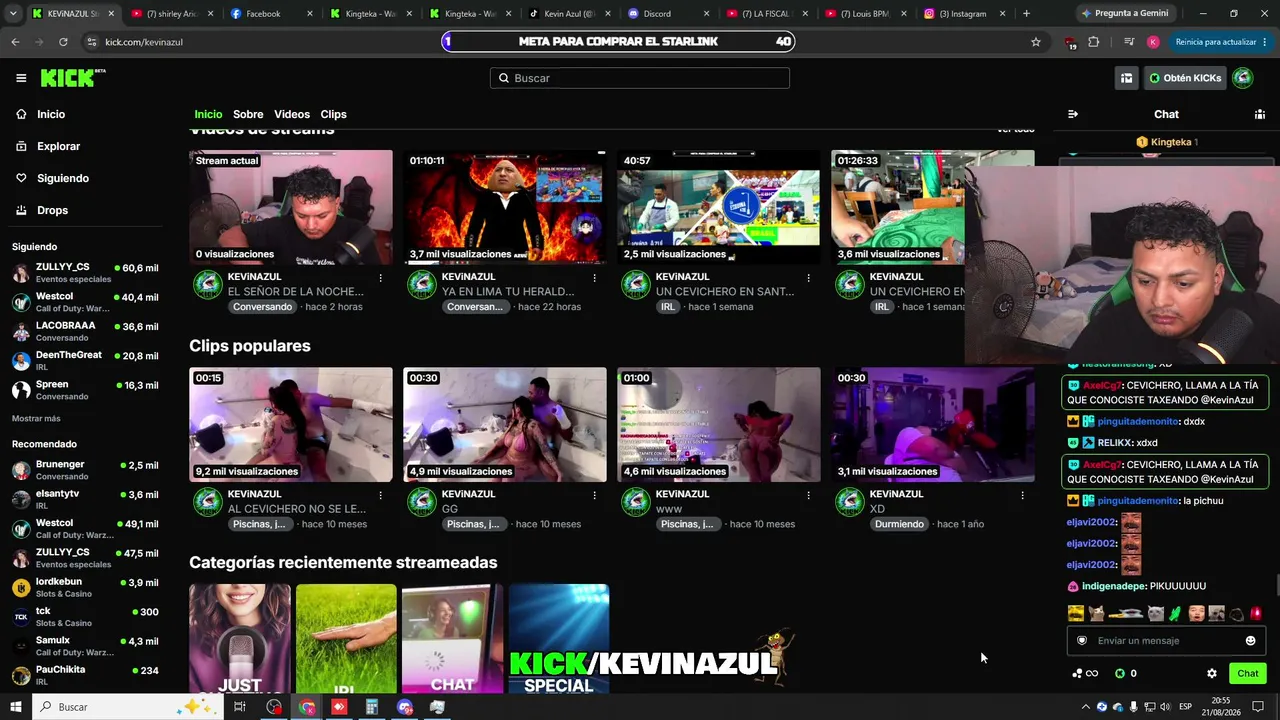Open the AnyDesk taskbar icon

tap(339, 707)
